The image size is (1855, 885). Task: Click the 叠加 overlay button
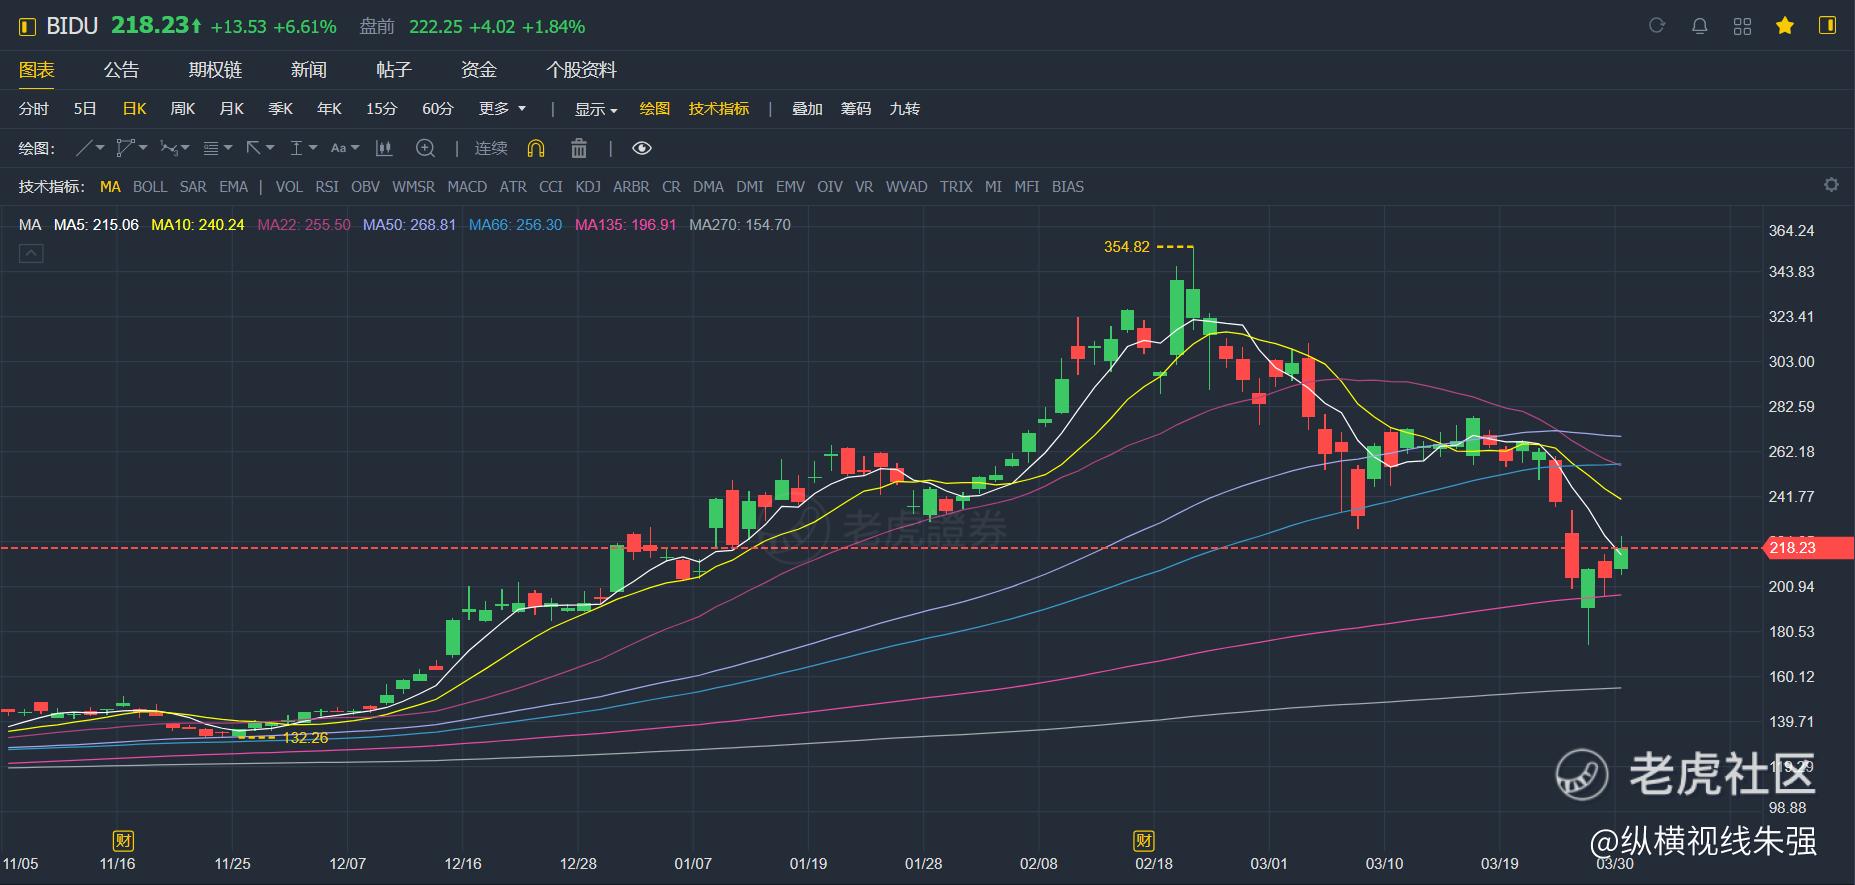coord(807,109)
